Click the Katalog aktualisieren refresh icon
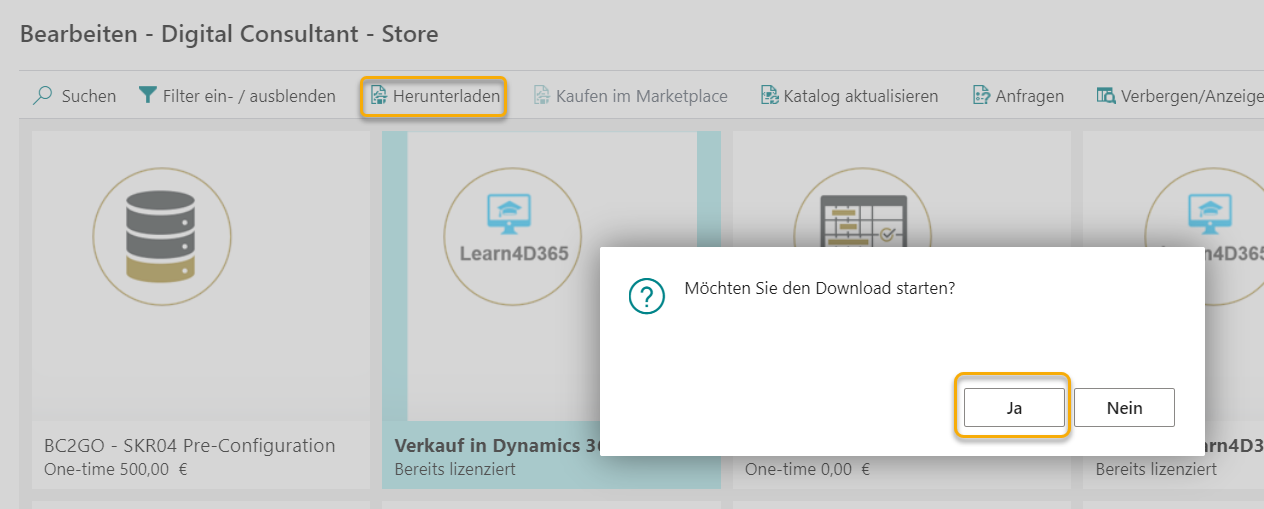 pyautogui.click(x=769, y=96)
